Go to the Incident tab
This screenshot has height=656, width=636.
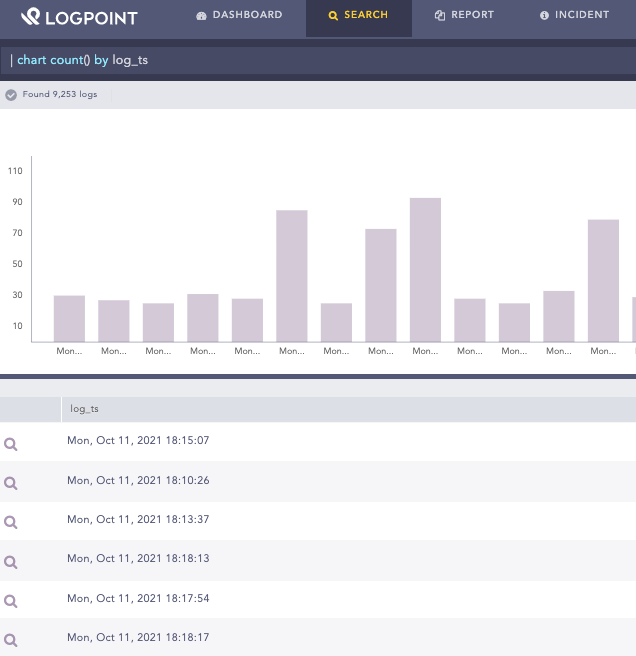pos(574,16)
